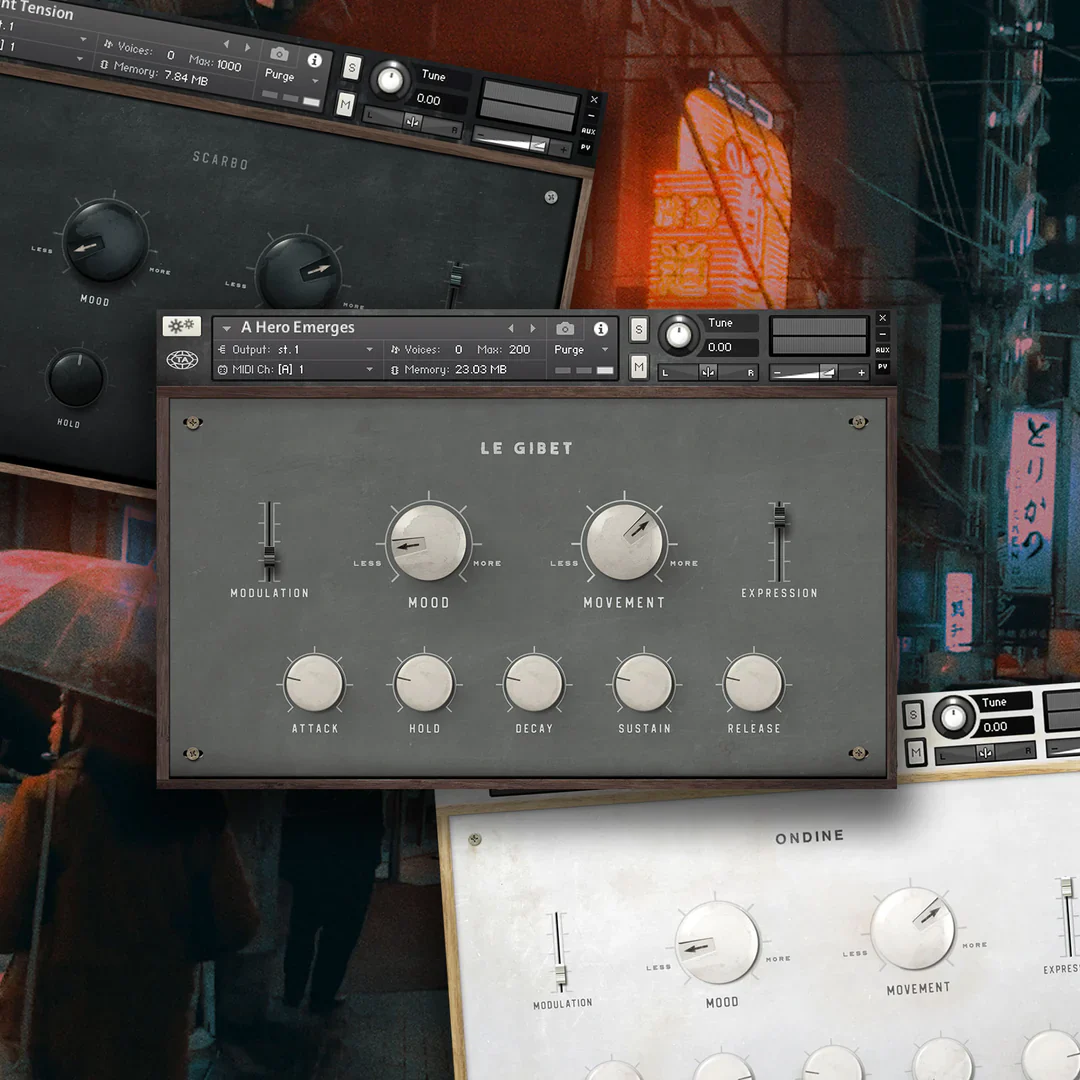
Task: Minimize Le Gibet instrument with the minus button
Action: [x=882, y=334]
